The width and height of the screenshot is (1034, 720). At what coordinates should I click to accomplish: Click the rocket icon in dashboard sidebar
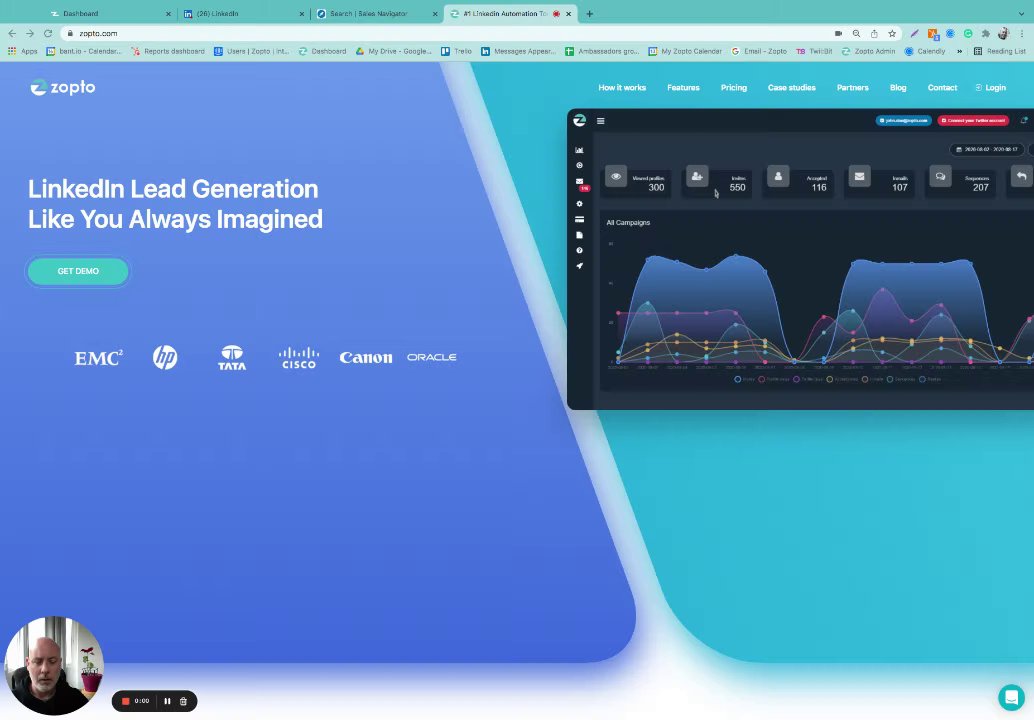click(x=579, y=266)
